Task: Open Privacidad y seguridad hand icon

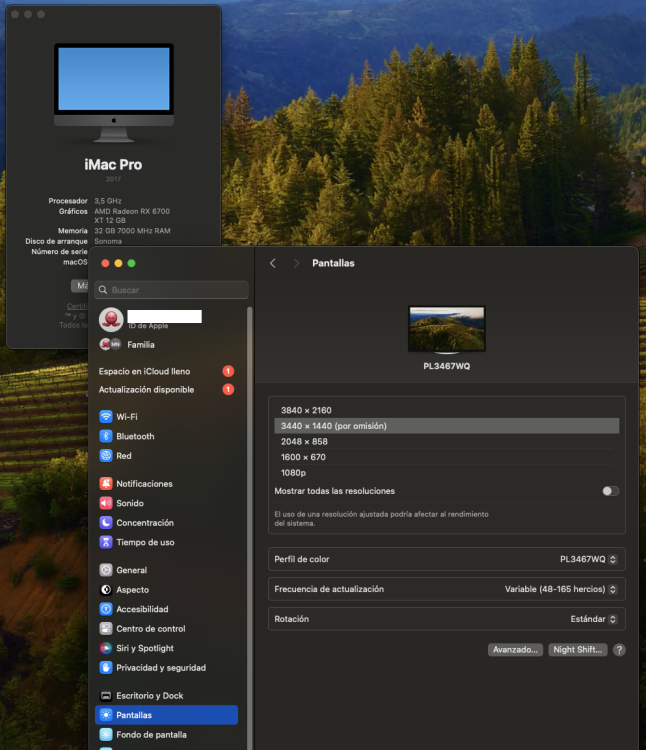Action: click(x=106, y=668)
